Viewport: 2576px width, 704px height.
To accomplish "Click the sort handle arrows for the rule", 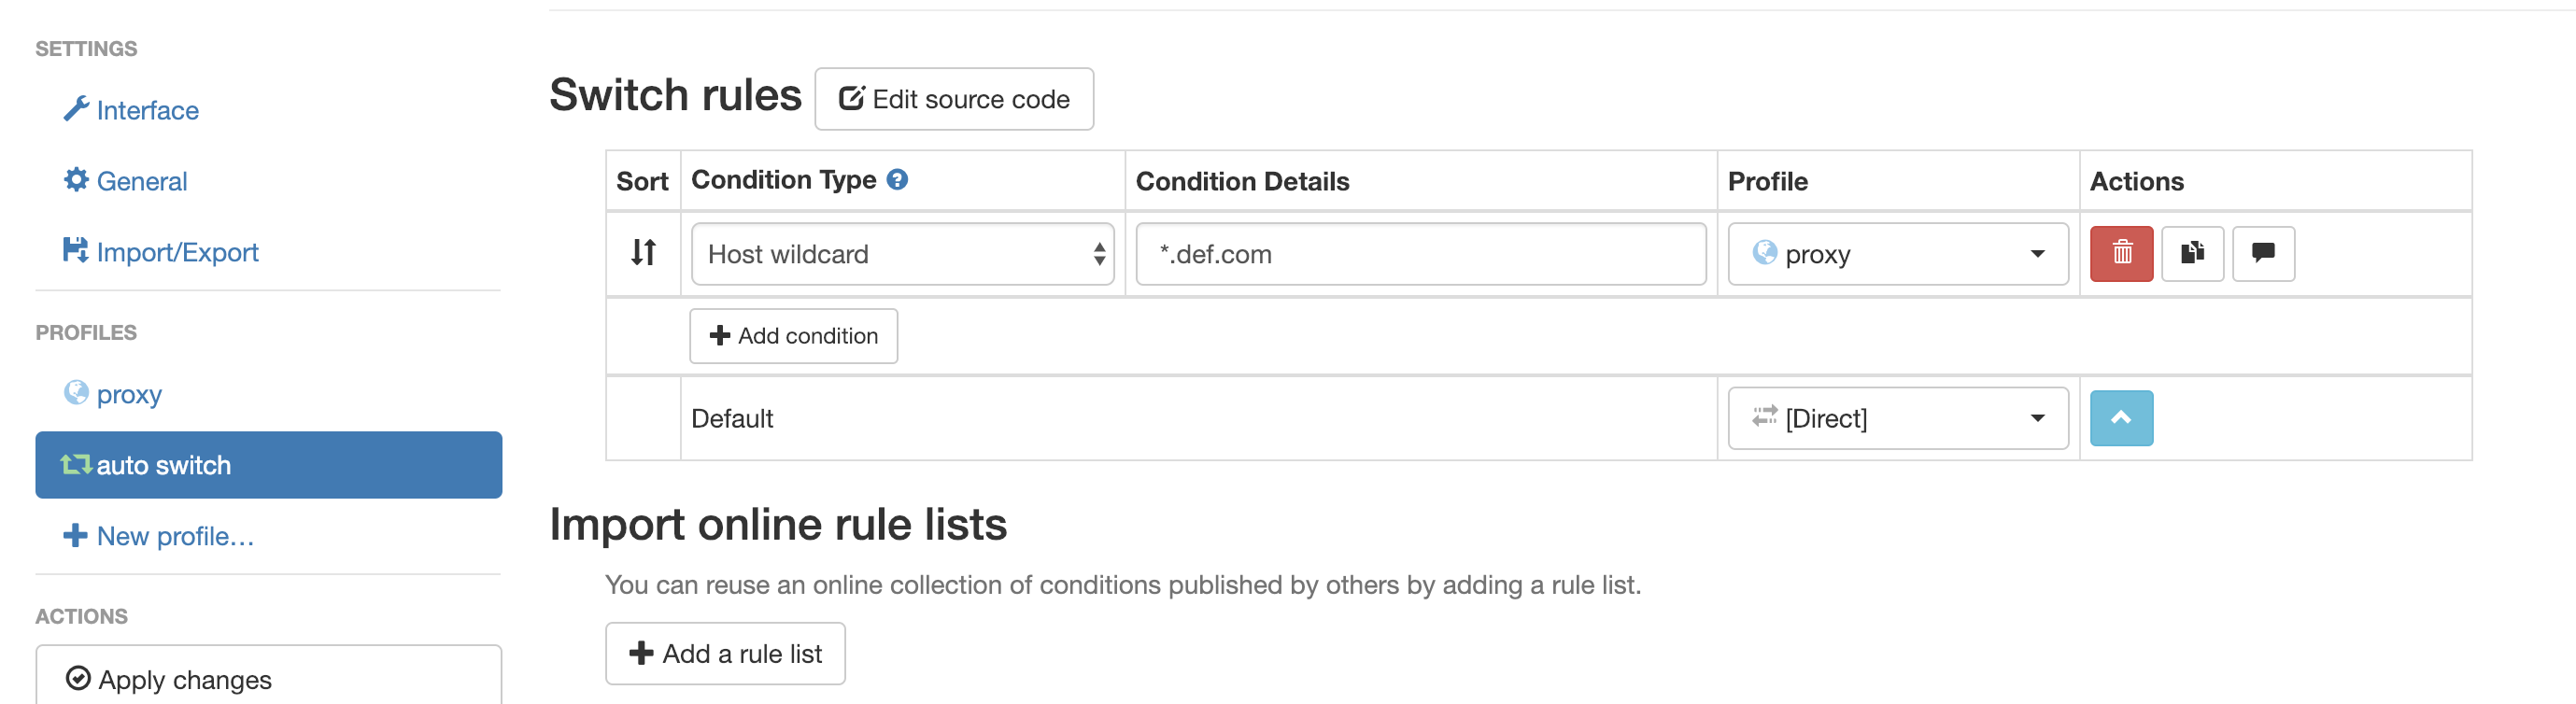I will (643, 253).
